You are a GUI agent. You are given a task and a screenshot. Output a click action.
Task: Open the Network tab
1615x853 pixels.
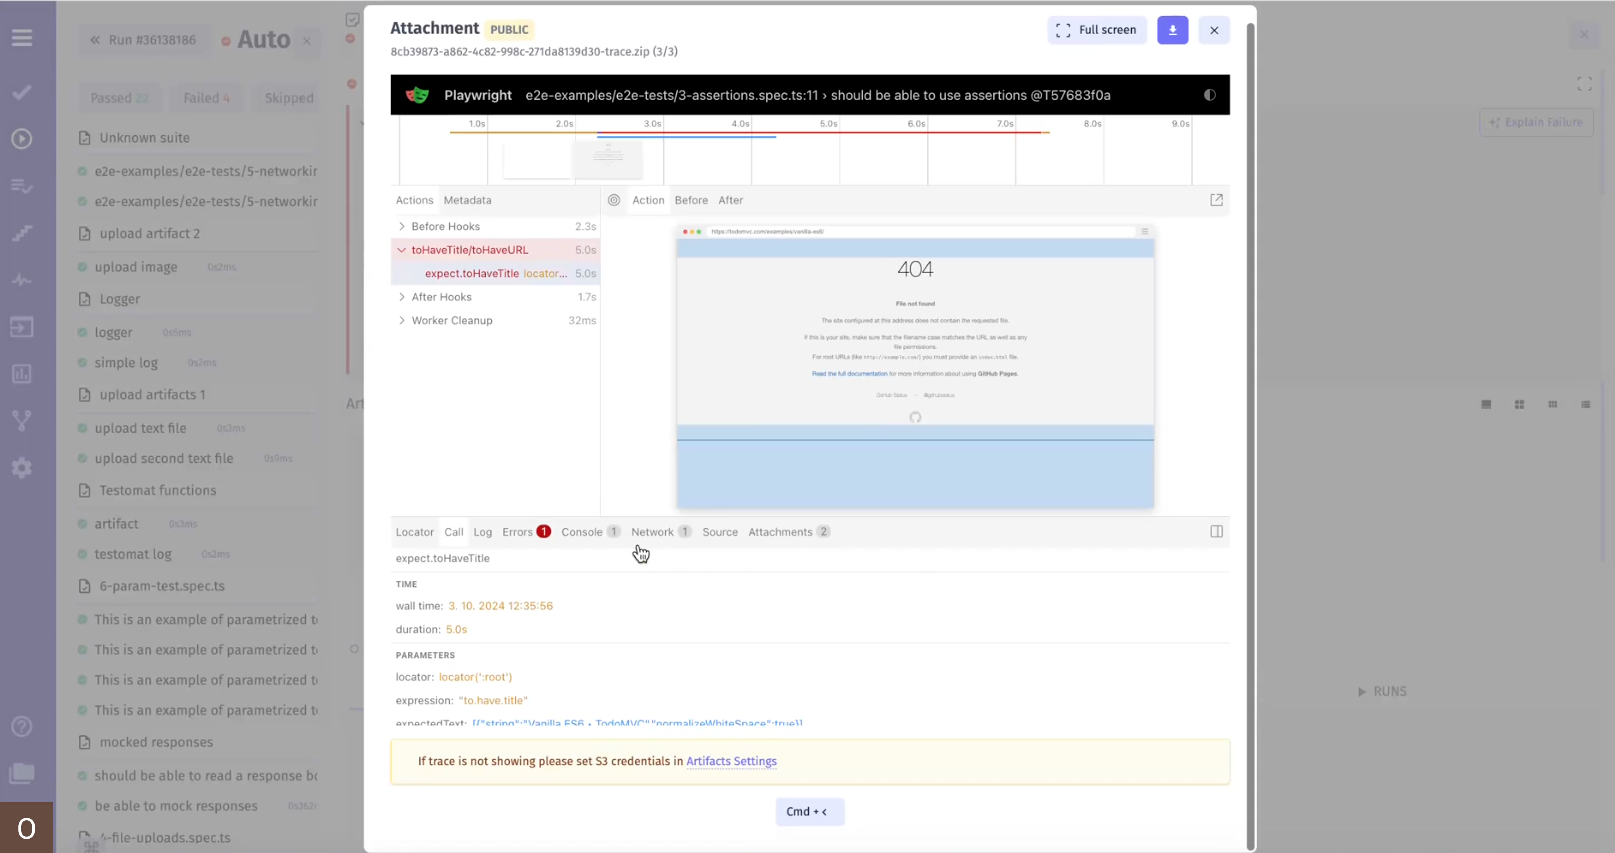click(x=661, y=532)
